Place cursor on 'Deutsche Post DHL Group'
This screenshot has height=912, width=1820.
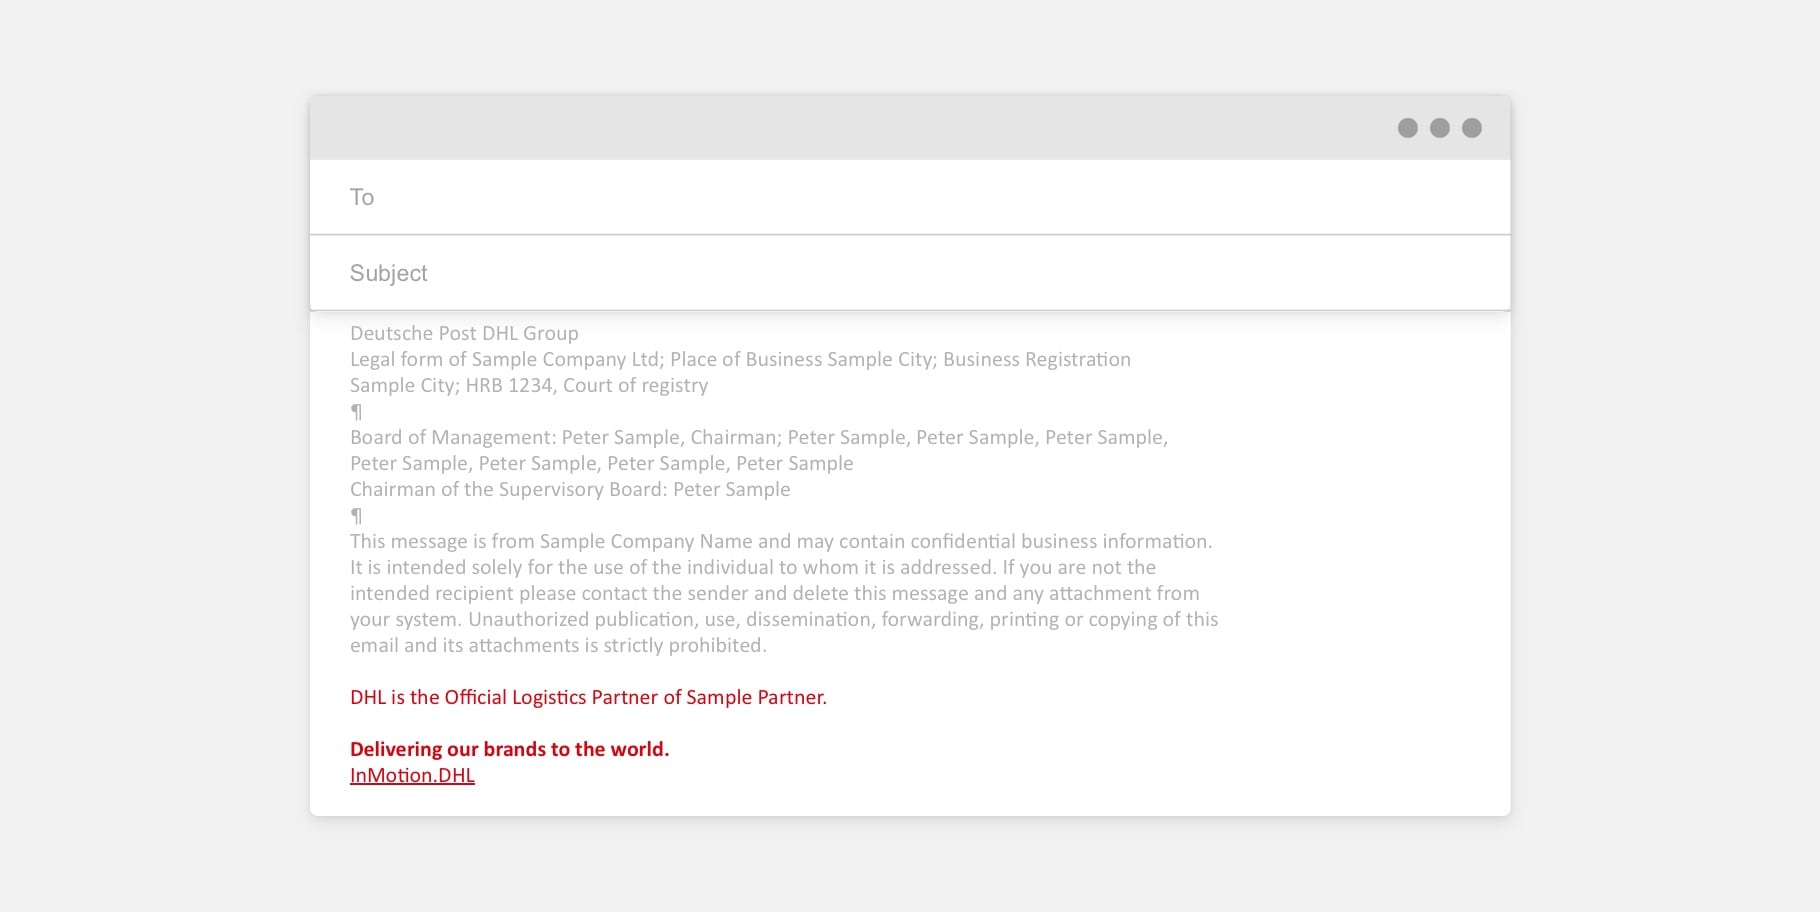(464, 334)
